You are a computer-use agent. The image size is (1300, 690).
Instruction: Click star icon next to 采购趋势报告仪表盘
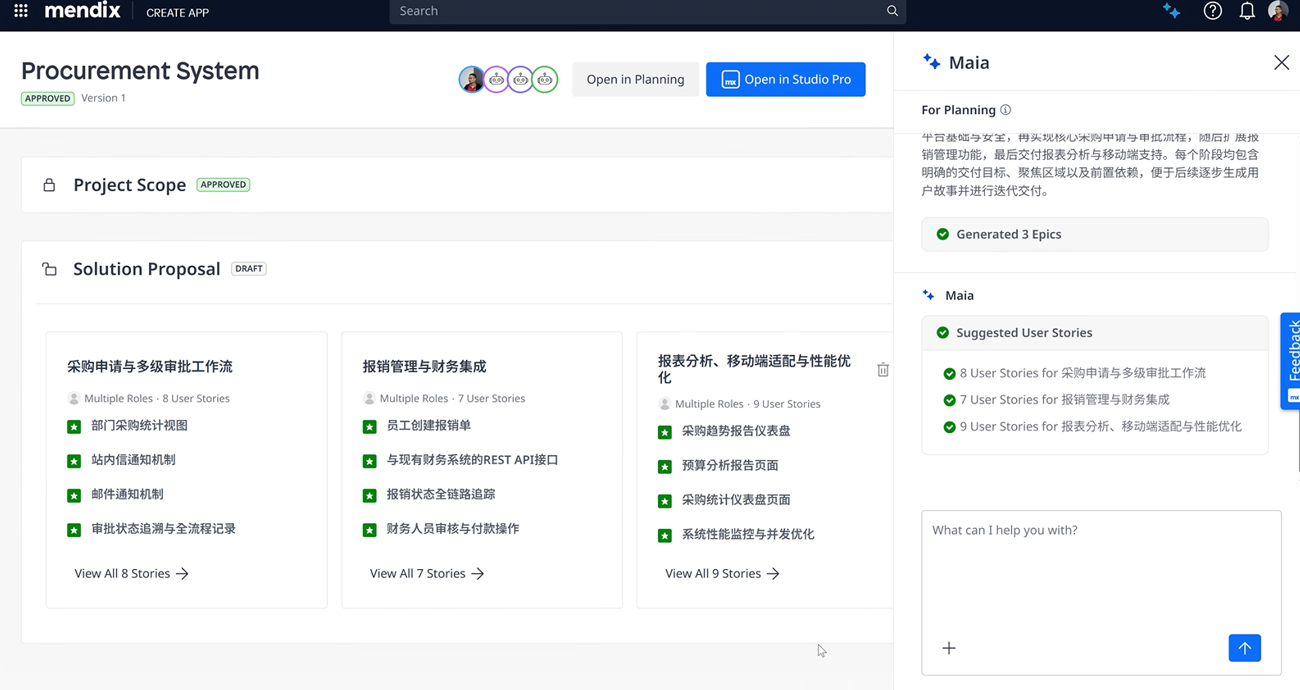pos(664,432)
